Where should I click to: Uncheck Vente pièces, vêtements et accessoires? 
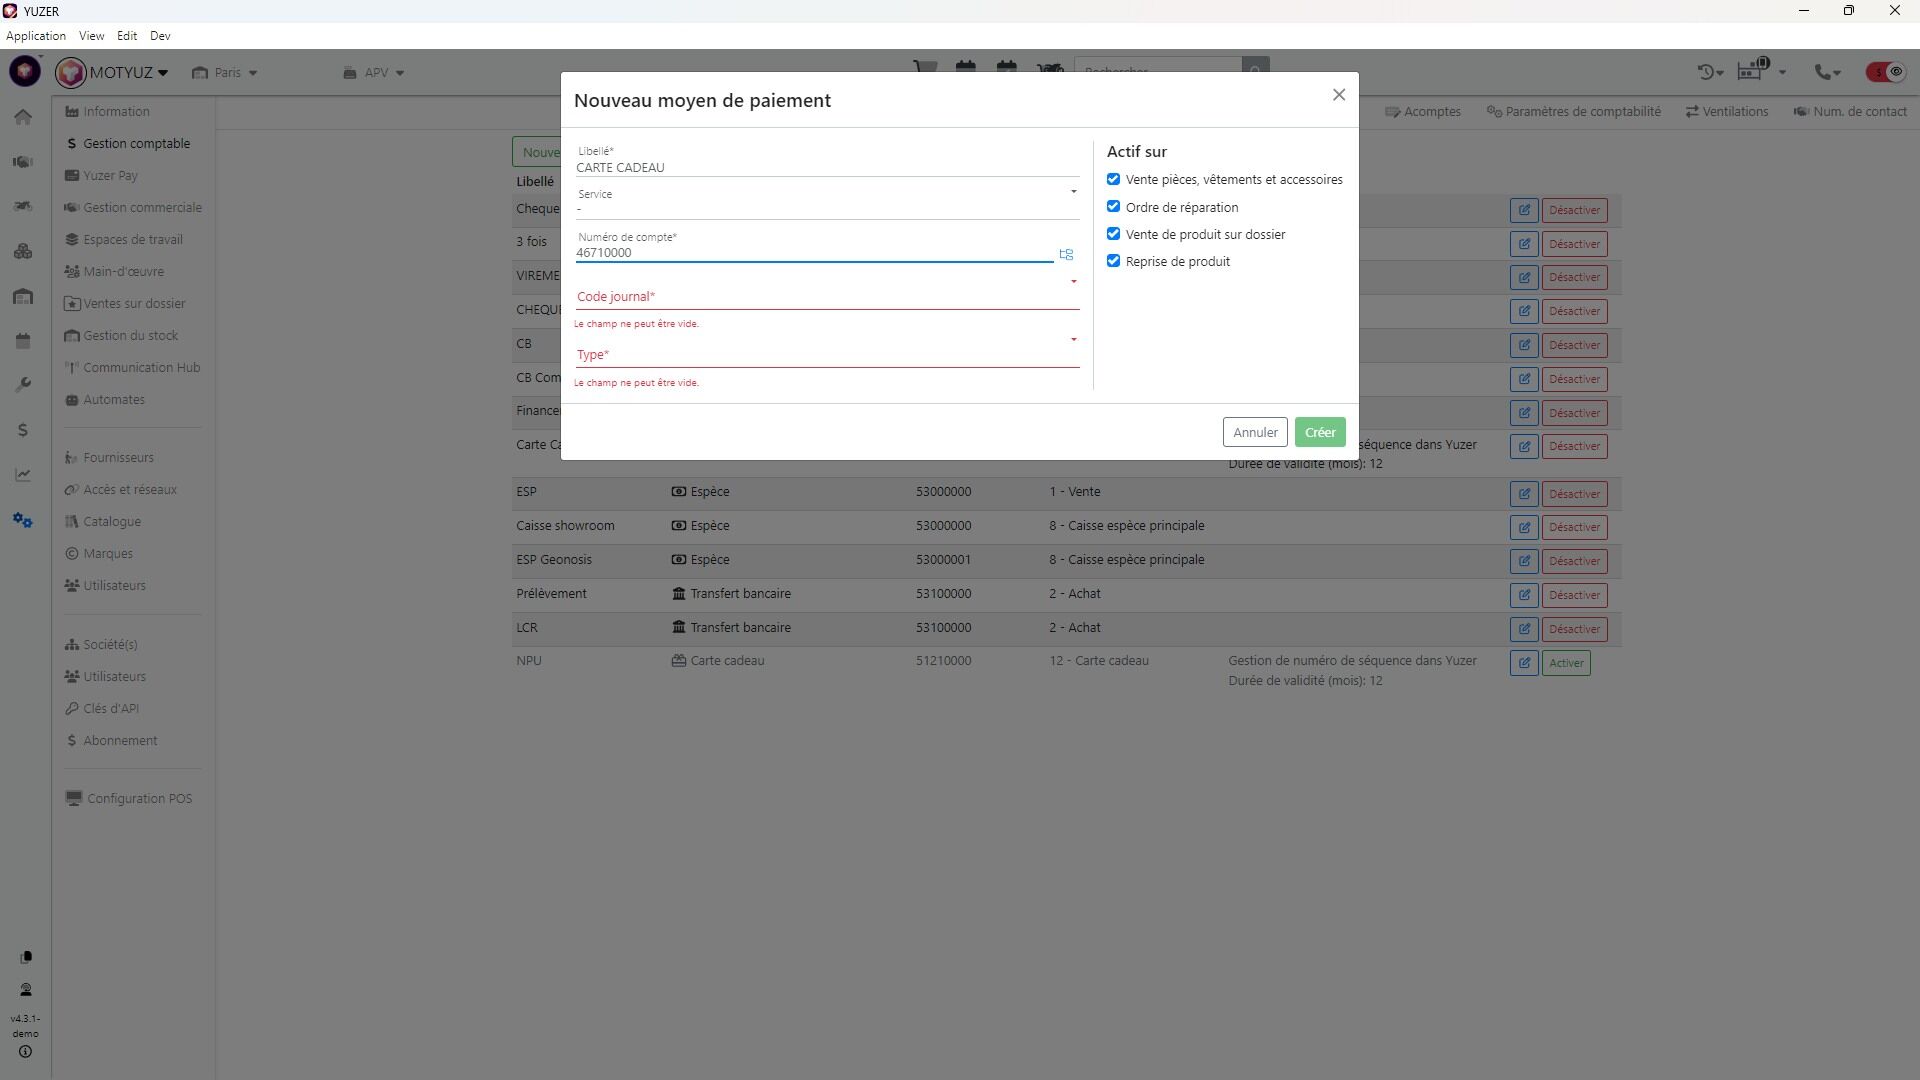point(1113,179)
